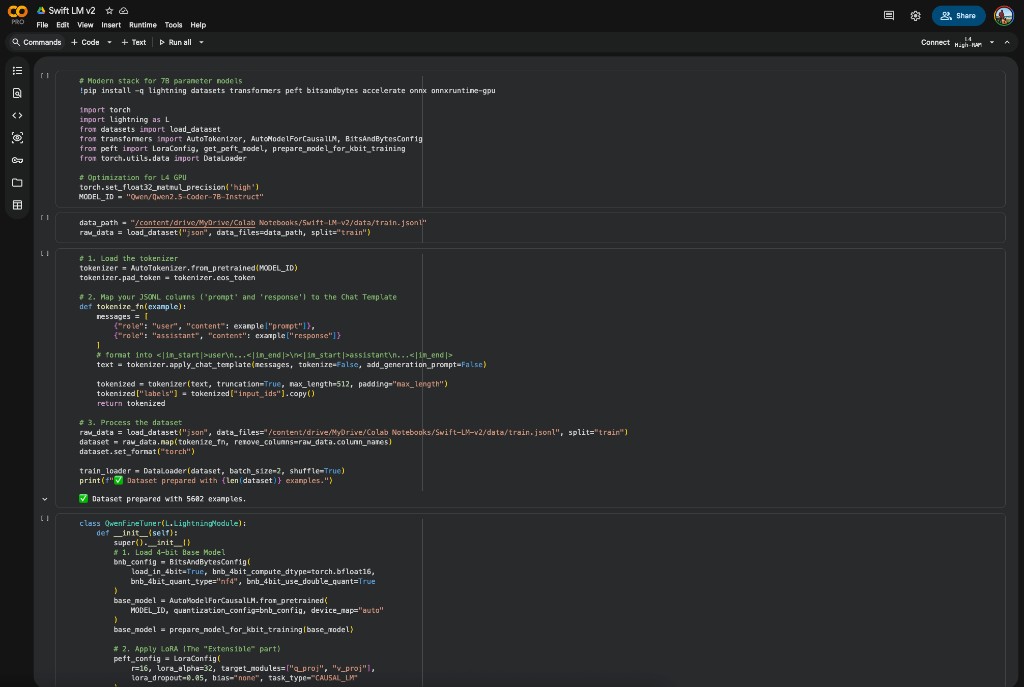Star the Swift LM v2 notebook

(x=109, y=10)
